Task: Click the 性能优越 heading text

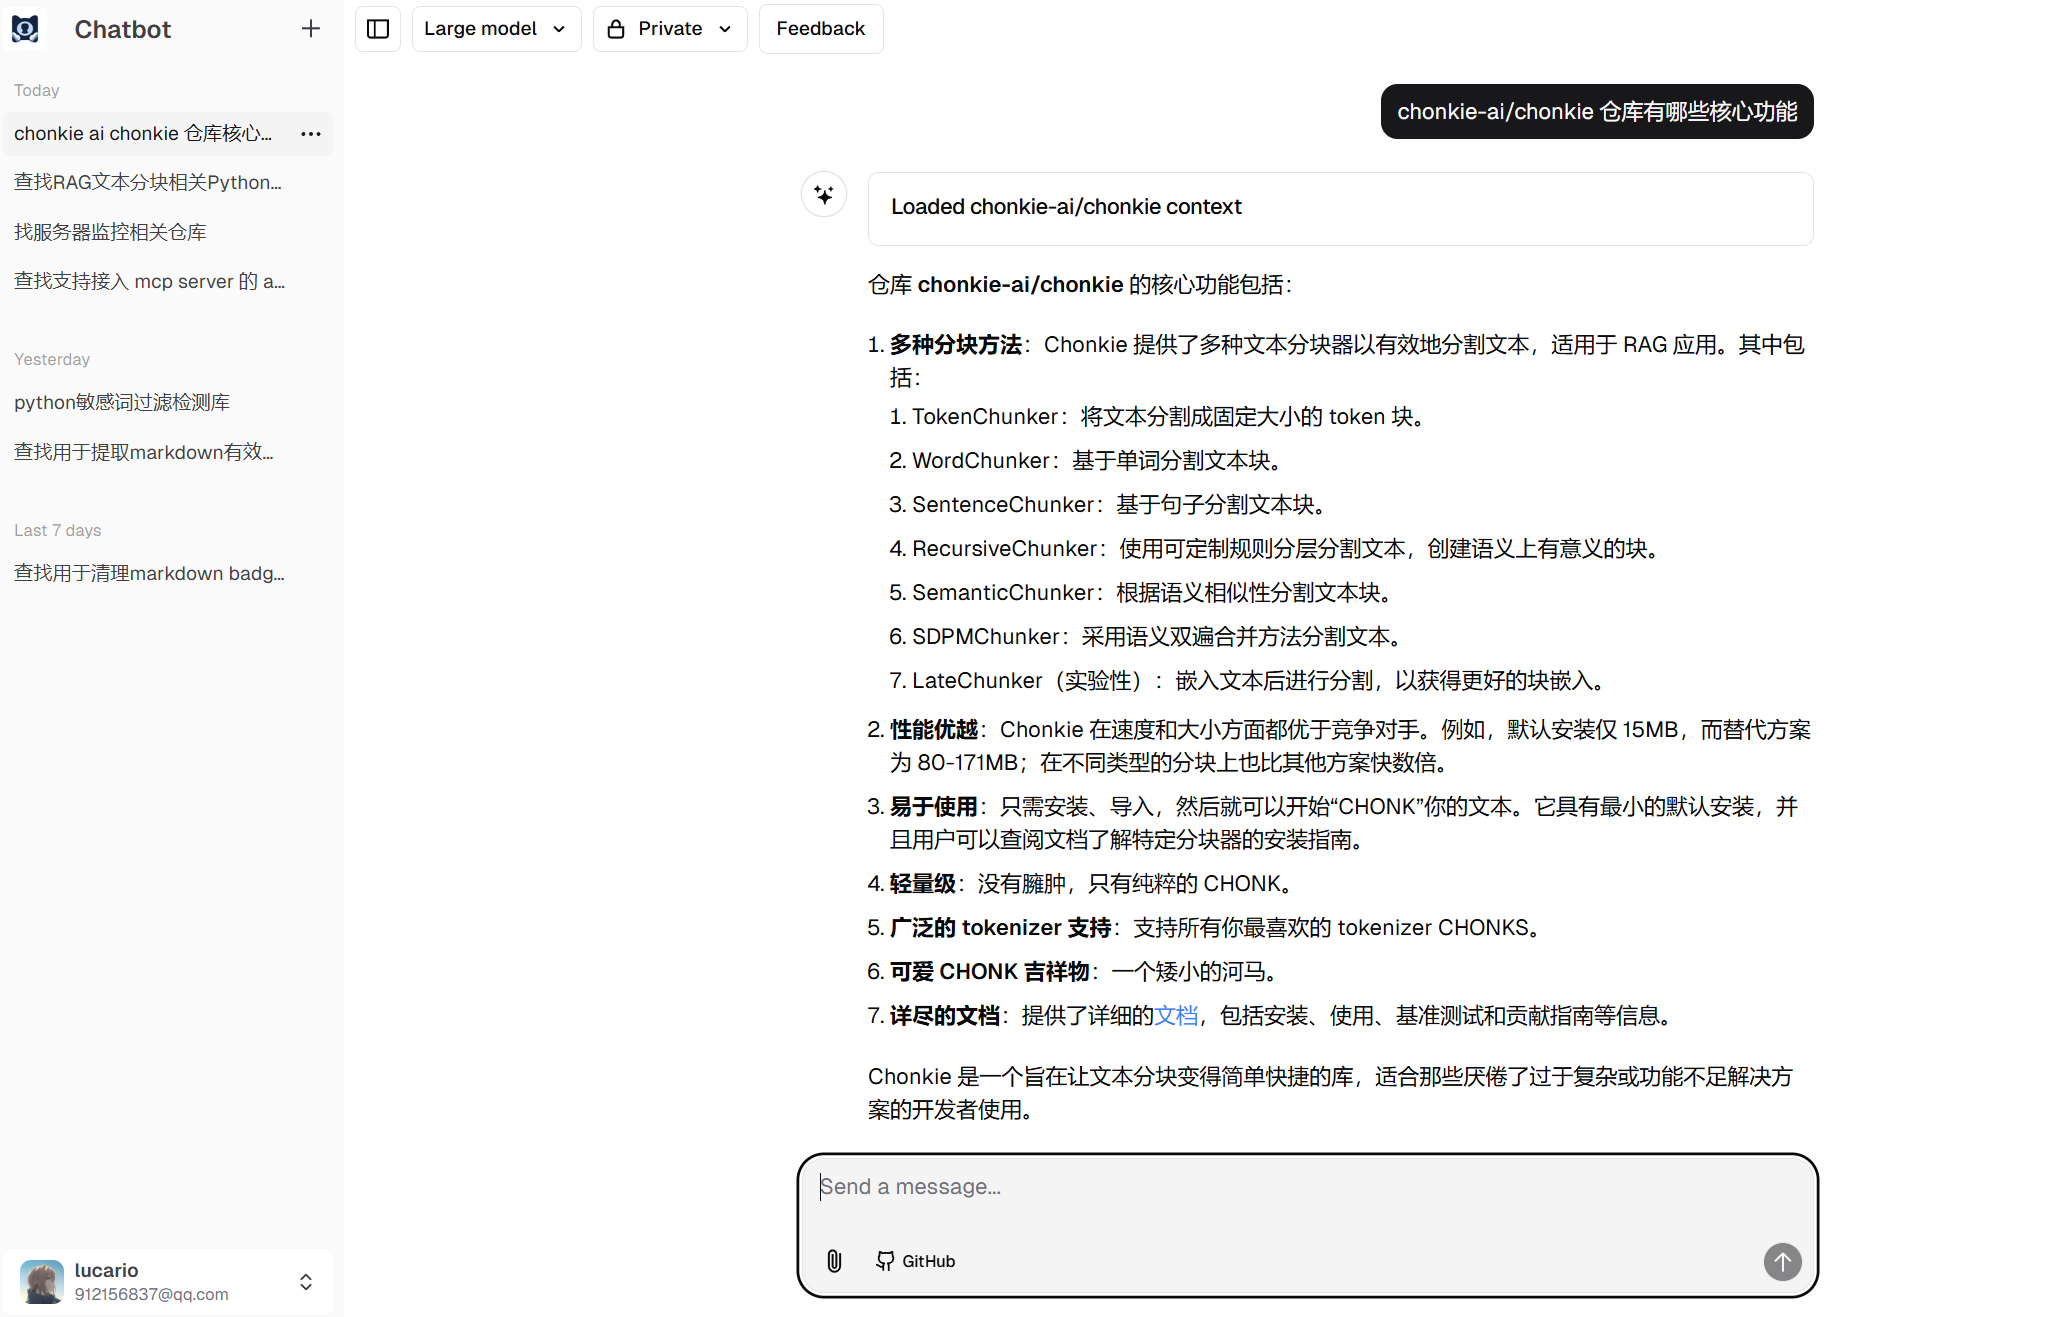Action: pyautogui.click(x=934, y=730)
